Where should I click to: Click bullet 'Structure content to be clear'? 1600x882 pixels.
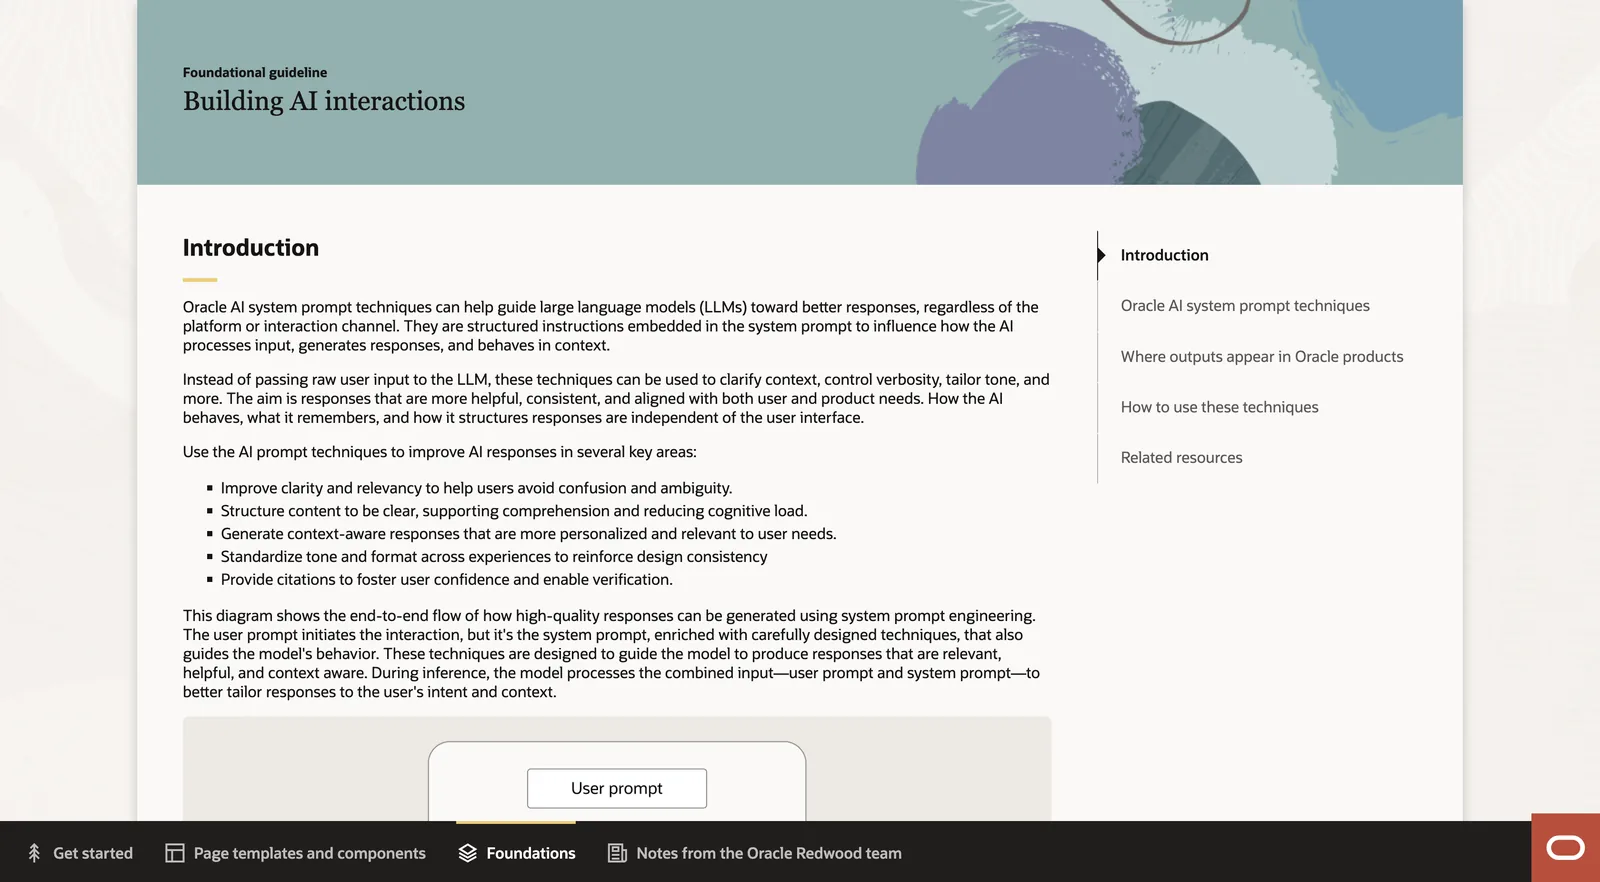514,511
